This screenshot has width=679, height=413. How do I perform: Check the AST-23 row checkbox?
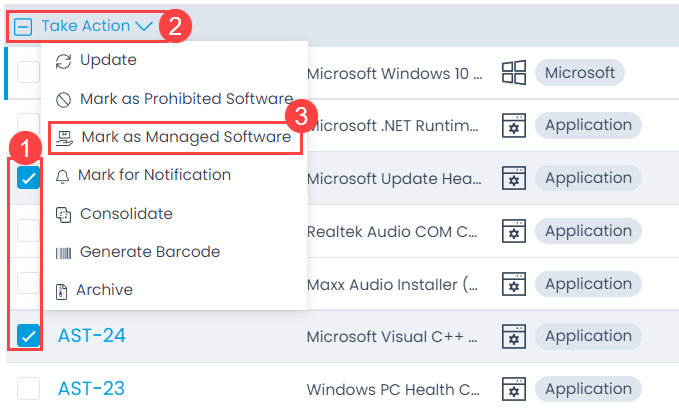29,388
